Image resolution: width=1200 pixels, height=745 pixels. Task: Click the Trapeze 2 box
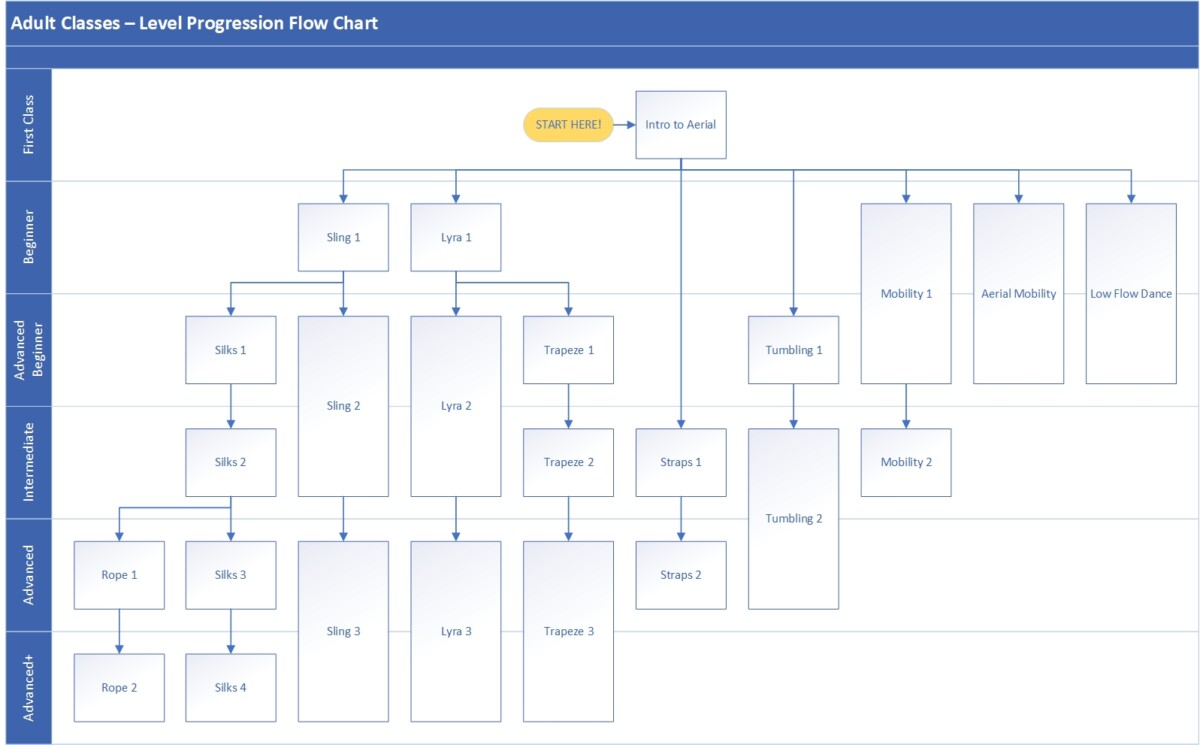click(x=568, y=462)
